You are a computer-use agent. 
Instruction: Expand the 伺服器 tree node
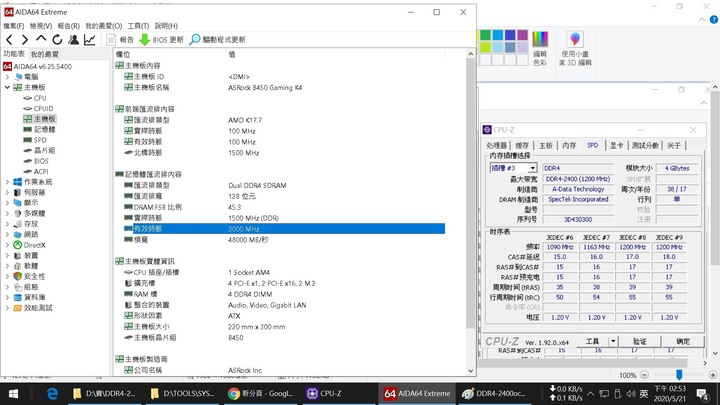coord(7,192)
